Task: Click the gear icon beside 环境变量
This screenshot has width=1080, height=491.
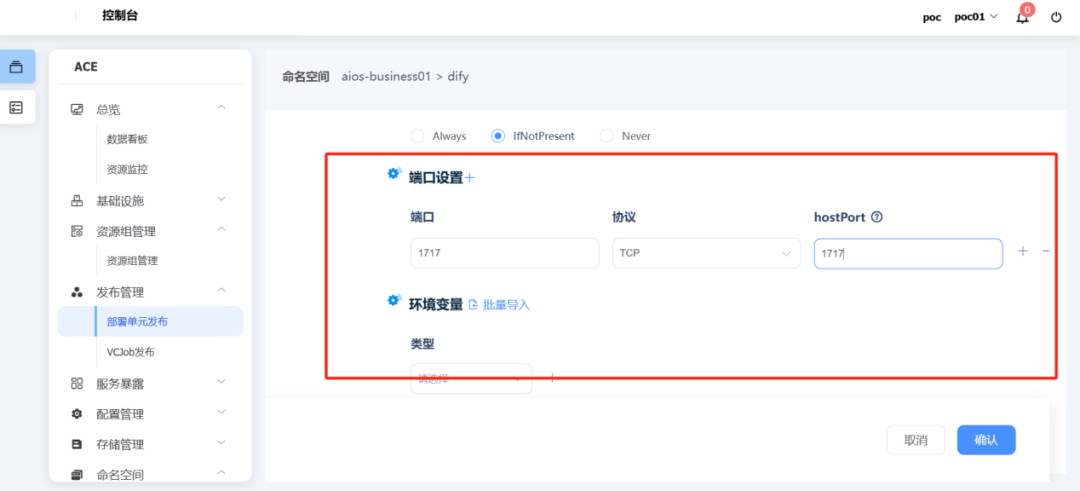Action: tap(394, 300)
